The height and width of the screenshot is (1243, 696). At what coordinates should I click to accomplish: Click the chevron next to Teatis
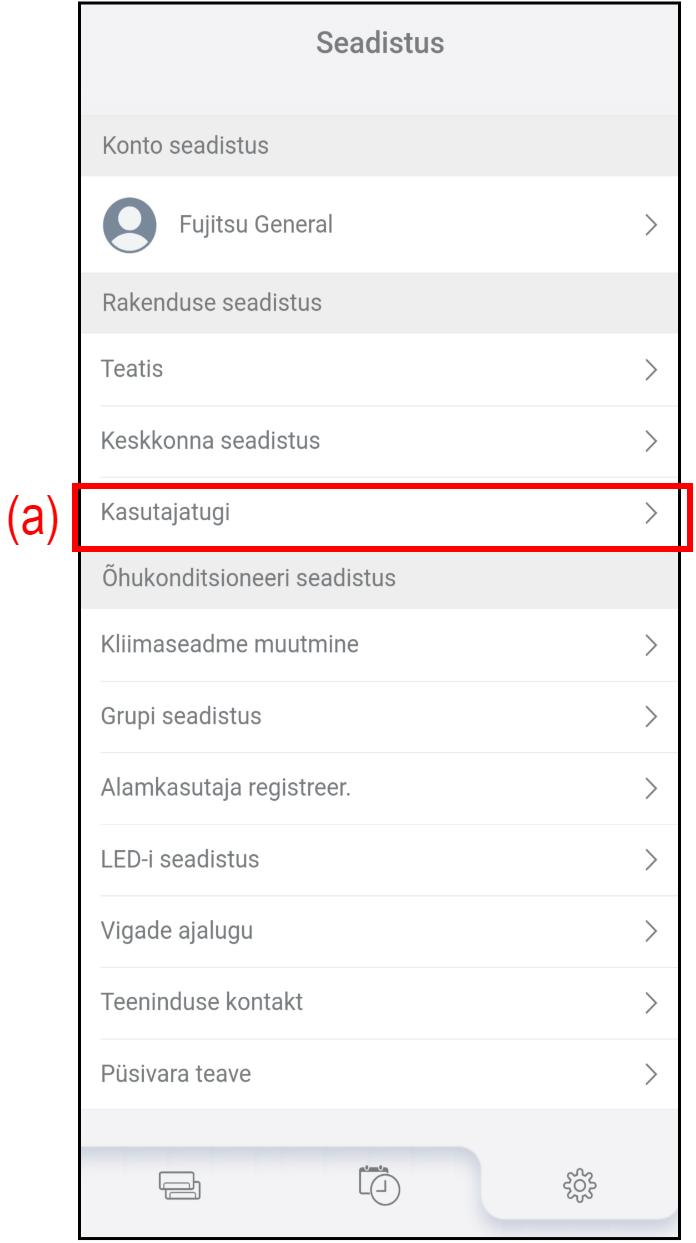[651, 370]
